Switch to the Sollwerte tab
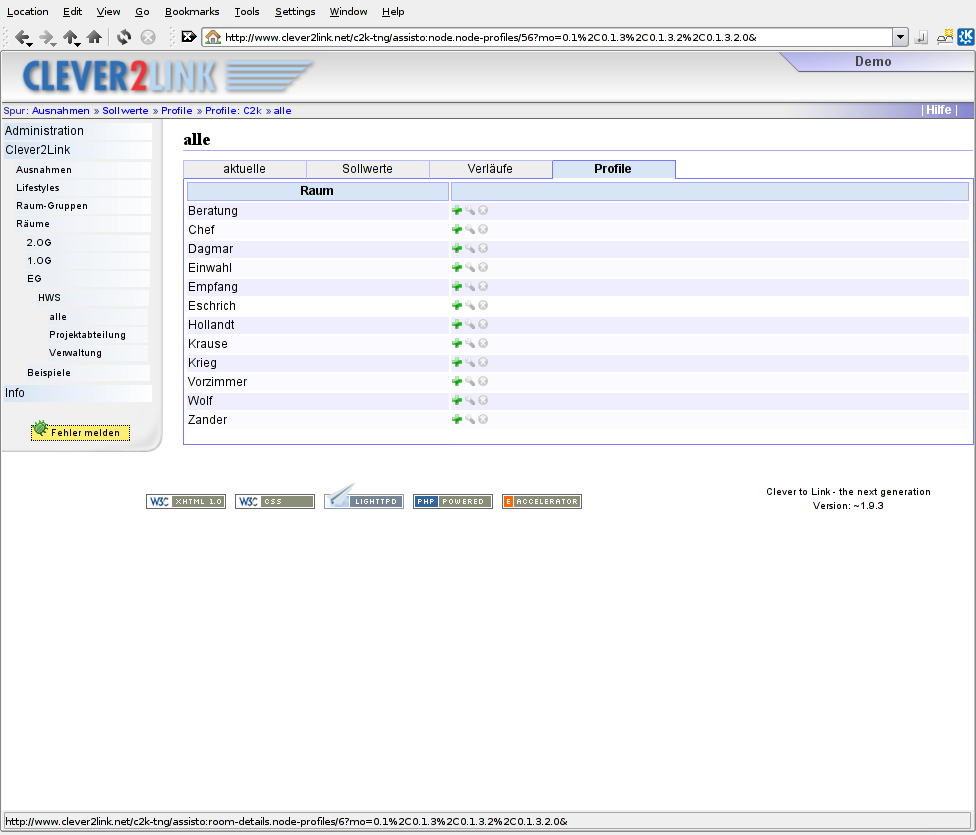The width and height of the screenshot is (976, 835). [367, 169]
